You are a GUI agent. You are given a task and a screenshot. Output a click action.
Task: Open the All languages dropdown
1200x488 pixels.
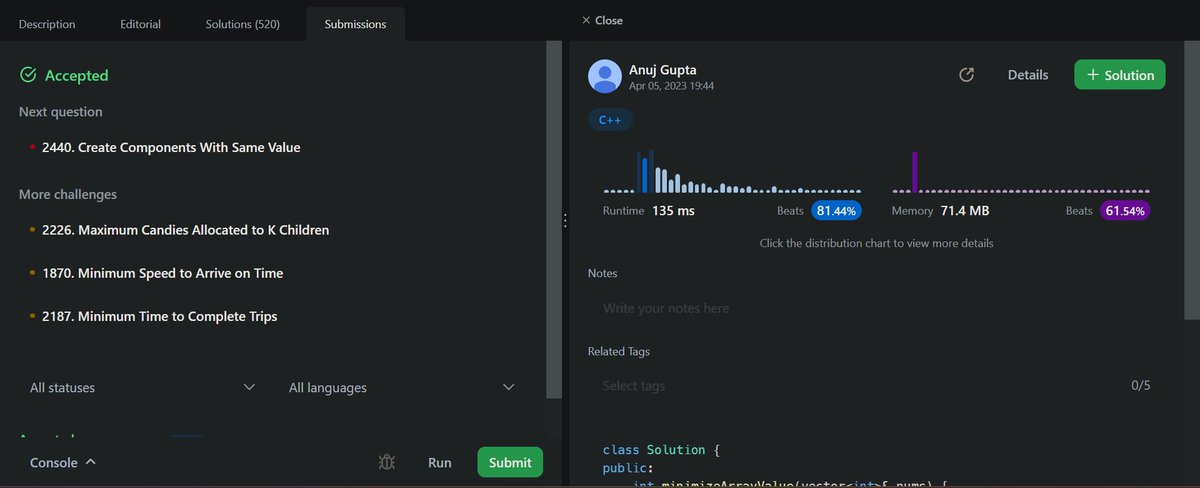(402, 387)
